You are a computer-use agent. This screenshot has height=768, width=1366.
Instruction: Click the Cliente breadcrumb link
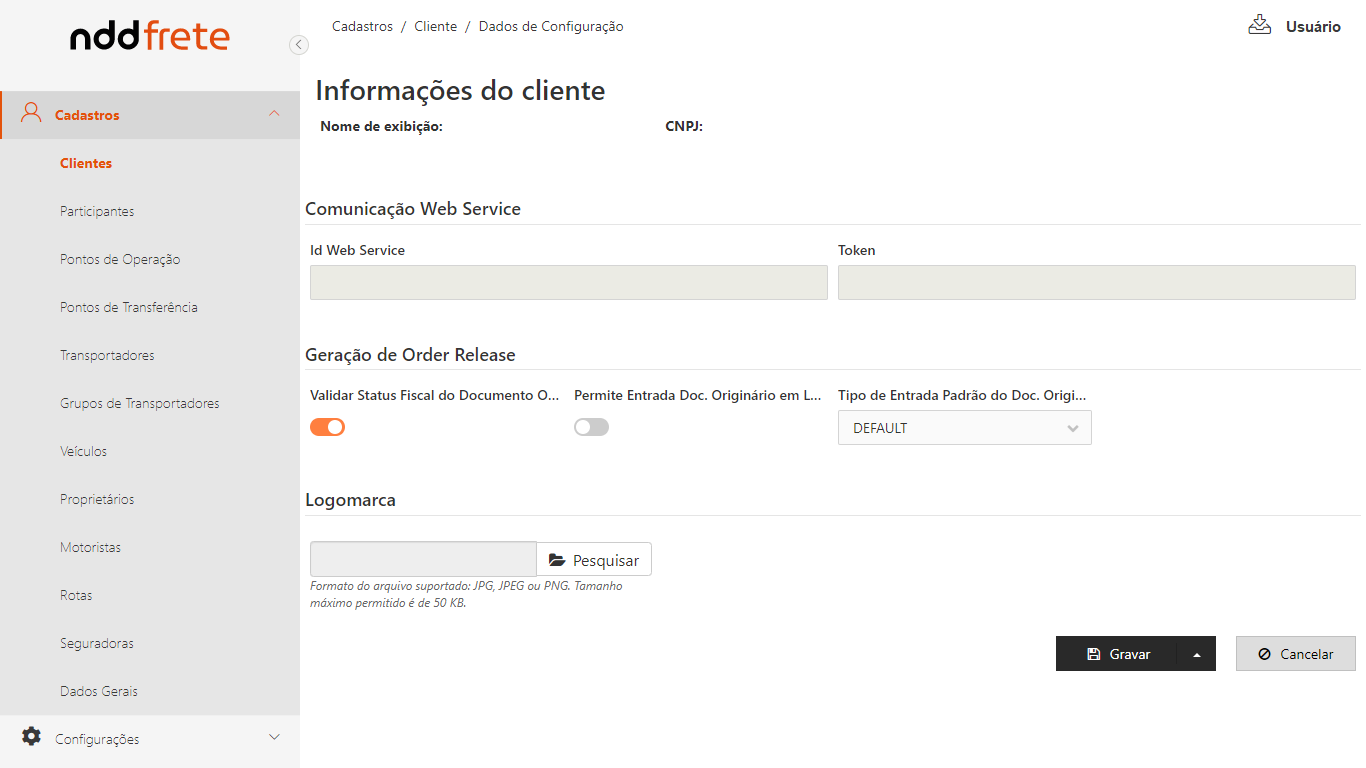(435, 27)
